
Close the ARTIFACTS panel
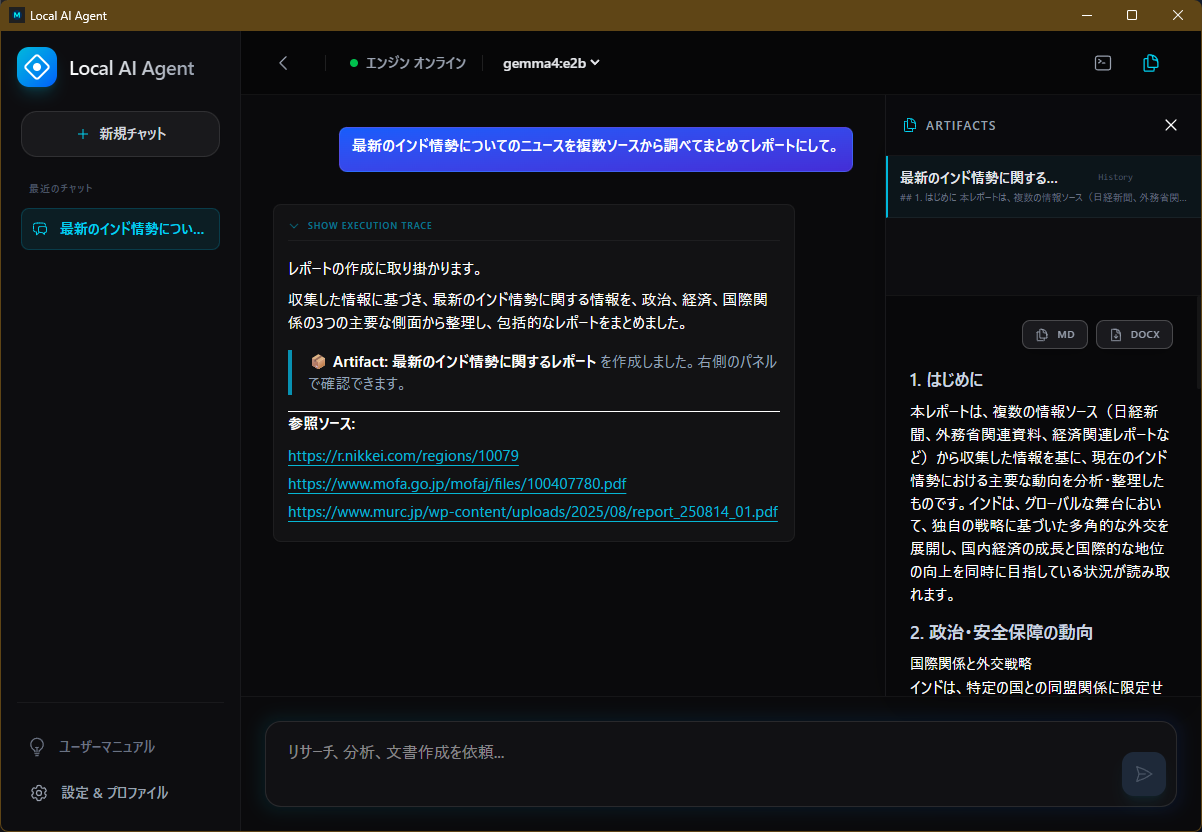click(1171, 125)
